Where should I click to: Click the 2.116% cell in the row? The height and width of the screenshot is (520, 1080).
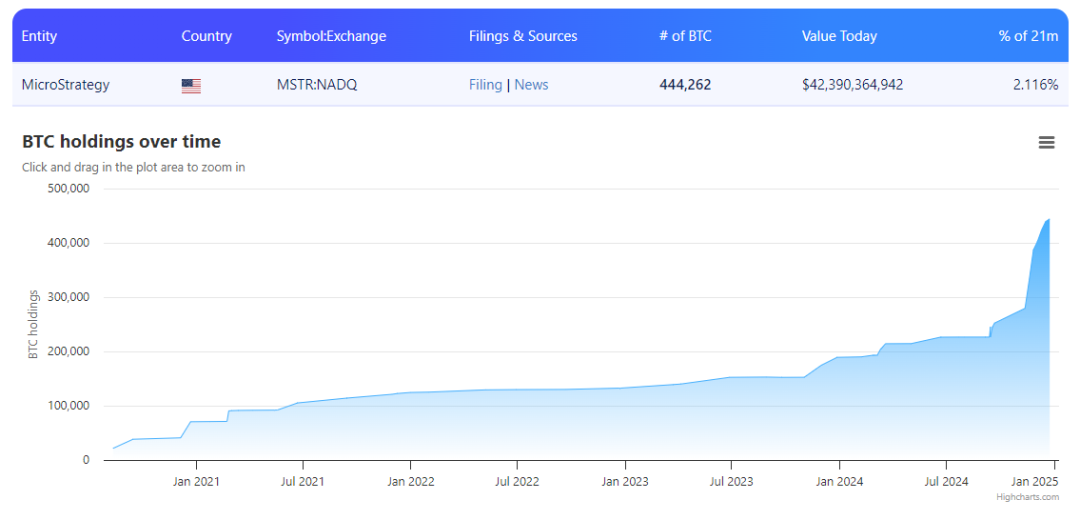[x=1035, y=85]
